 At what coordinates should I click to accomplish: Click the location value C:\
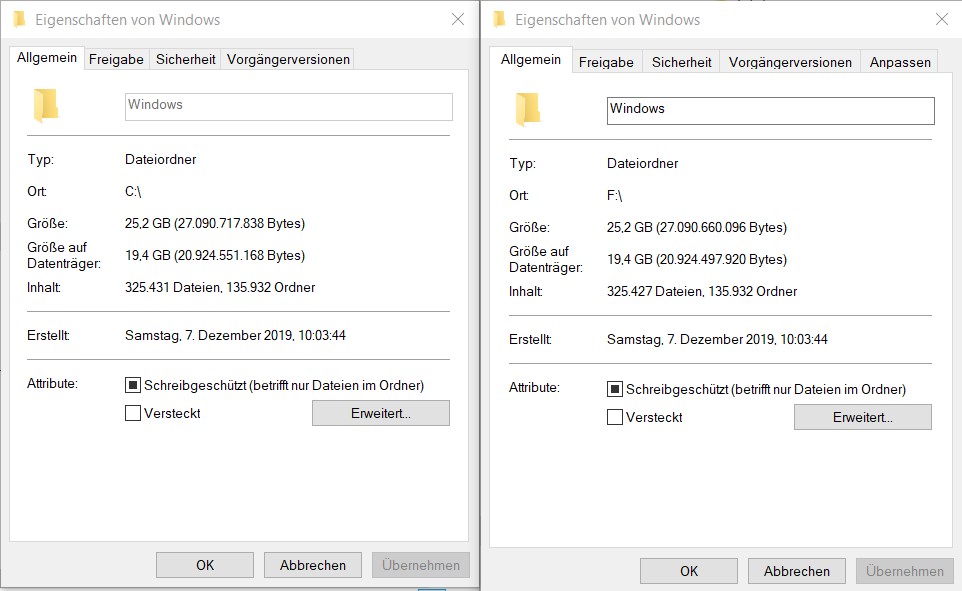tap(133, 191)
